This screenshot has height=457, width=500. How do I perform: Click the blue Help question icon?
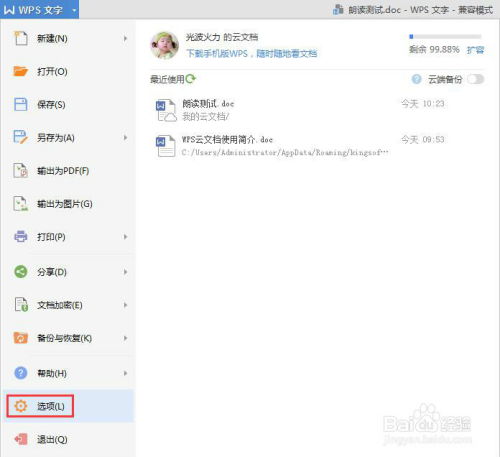point(21,373)
